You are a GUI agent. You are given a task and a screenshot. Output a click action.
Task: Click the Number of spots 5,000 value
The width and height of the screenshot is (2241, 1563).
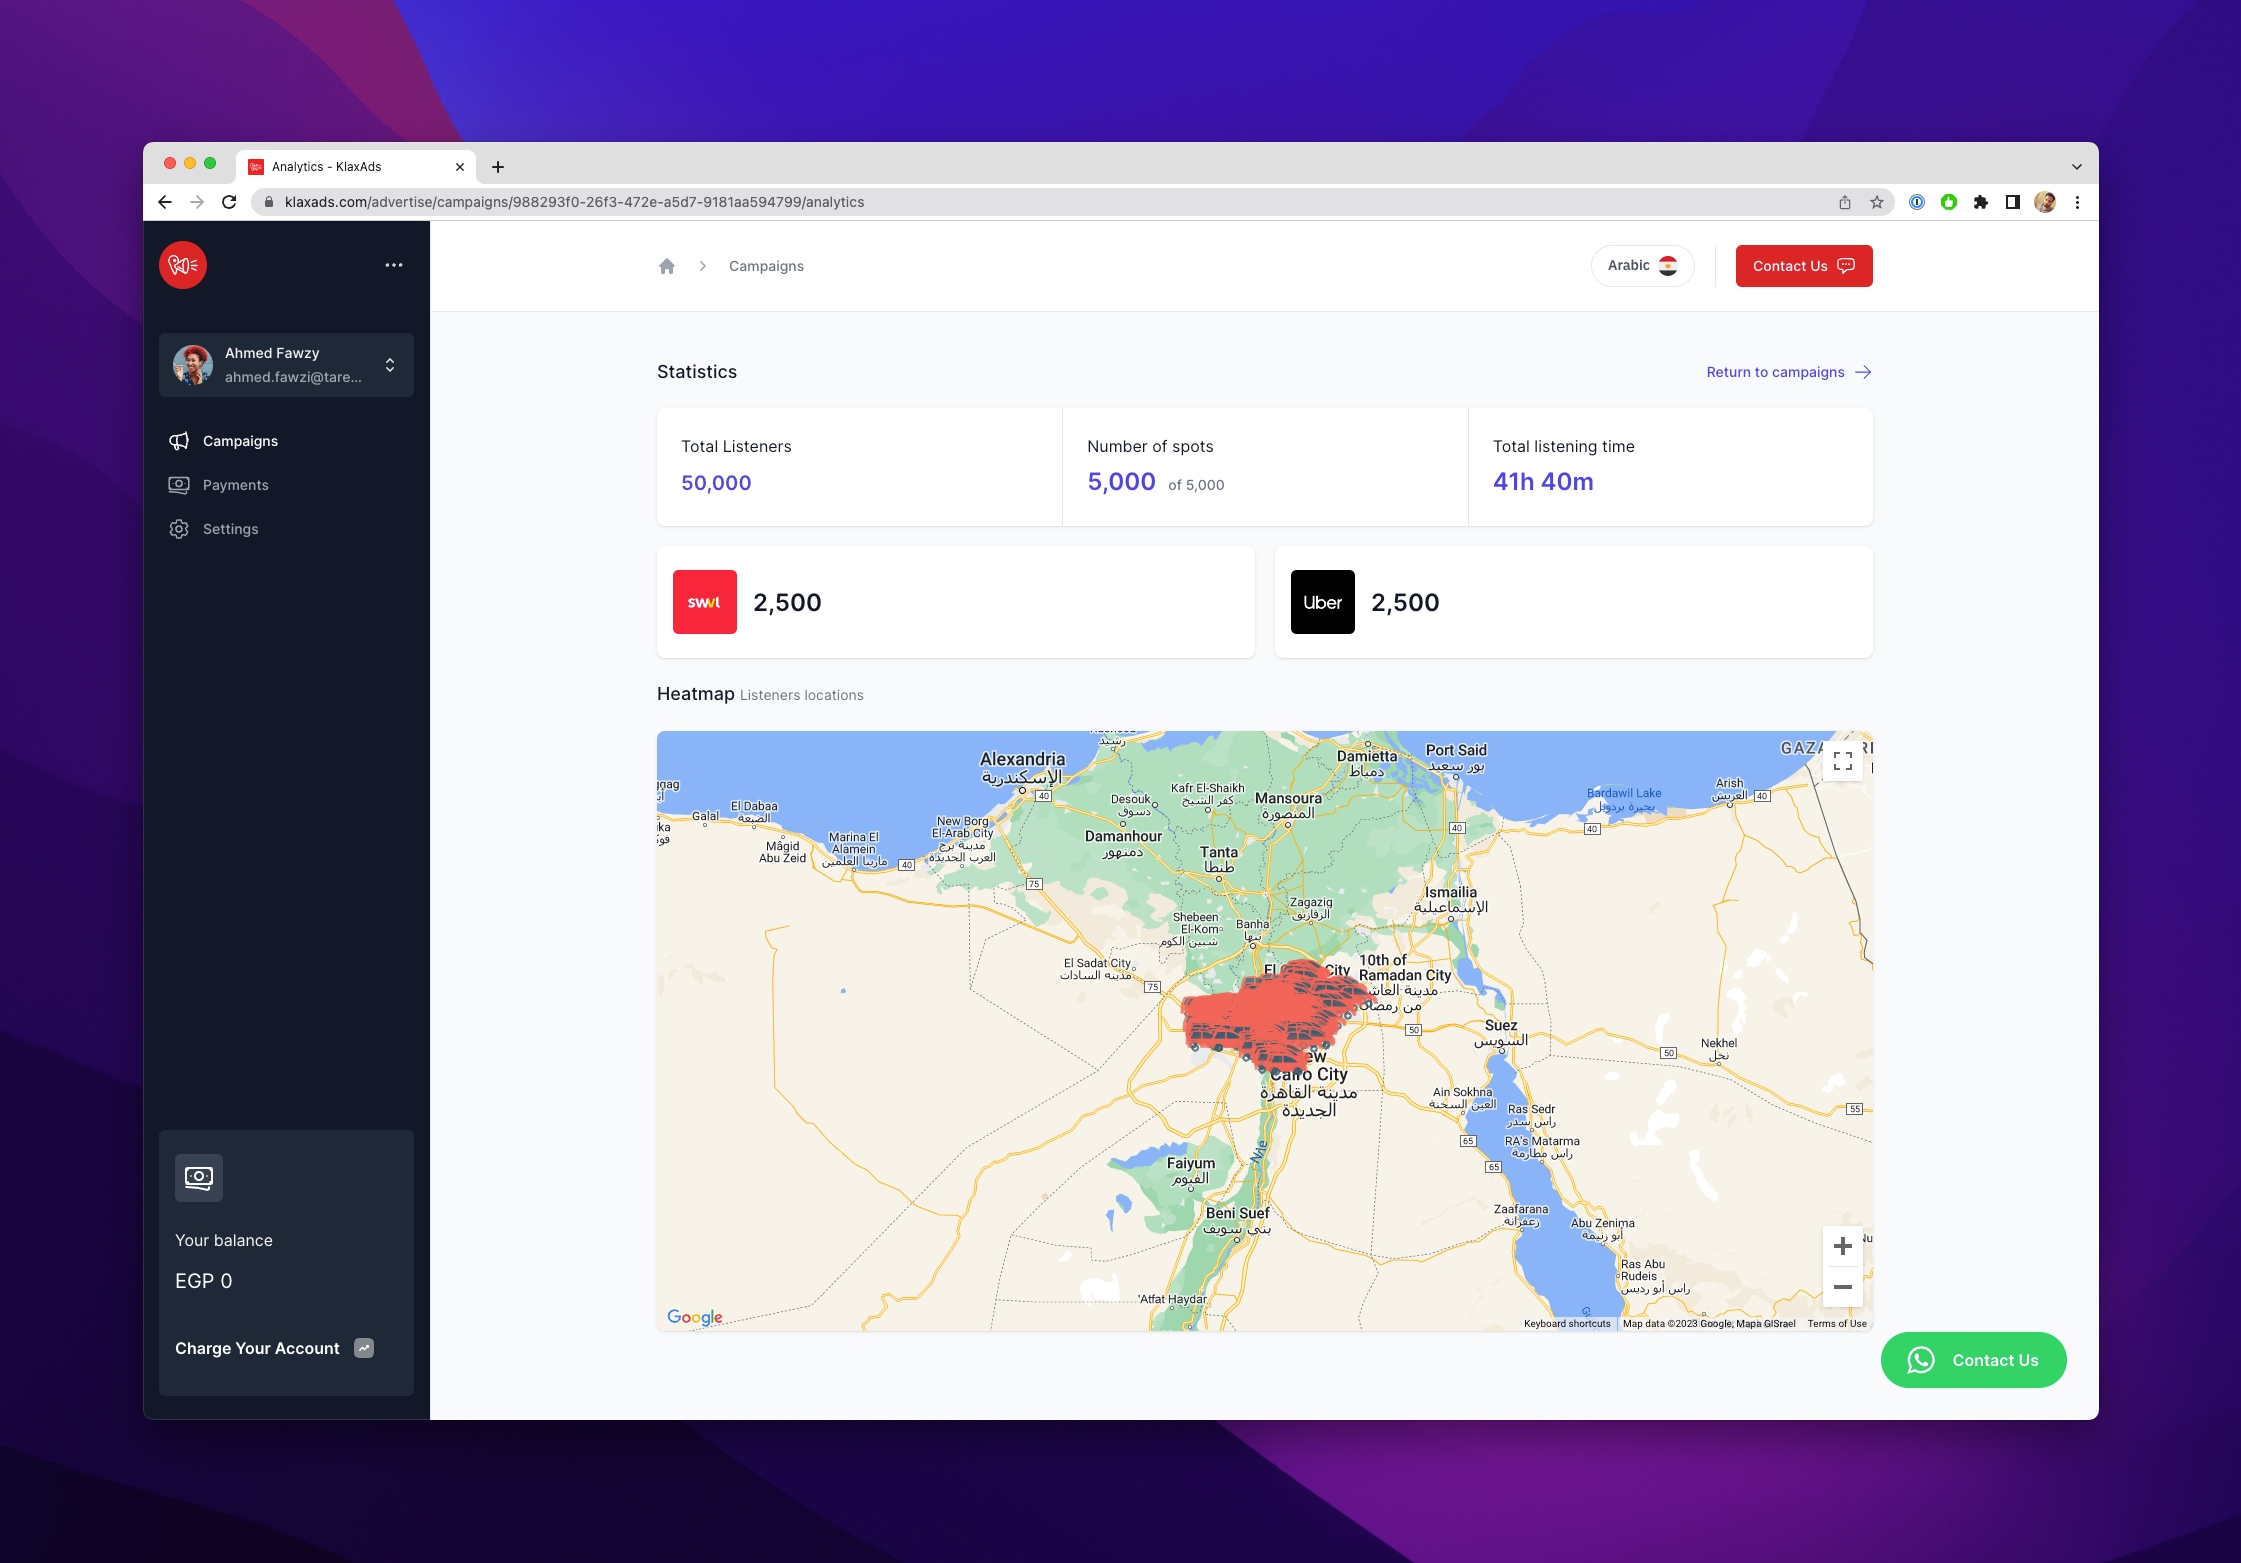click(1121, 482)
